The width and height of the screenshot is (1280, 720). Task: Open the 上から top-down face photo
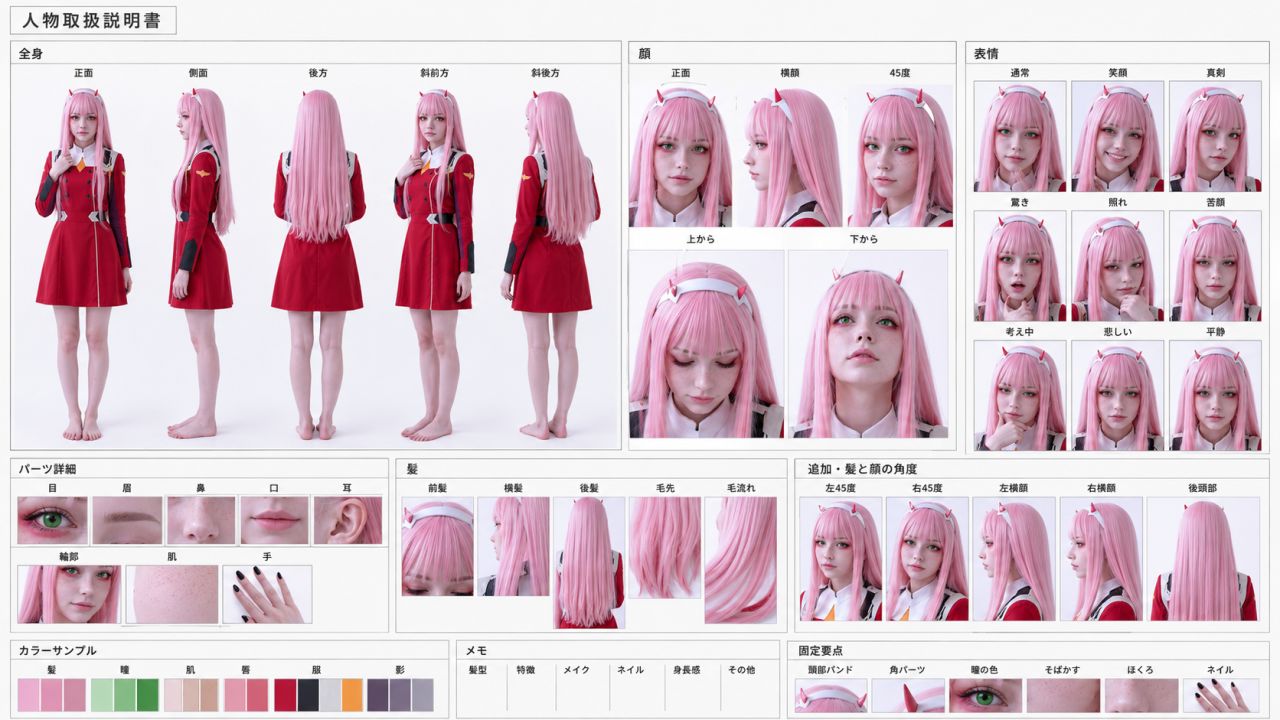(x=706, y=344)
